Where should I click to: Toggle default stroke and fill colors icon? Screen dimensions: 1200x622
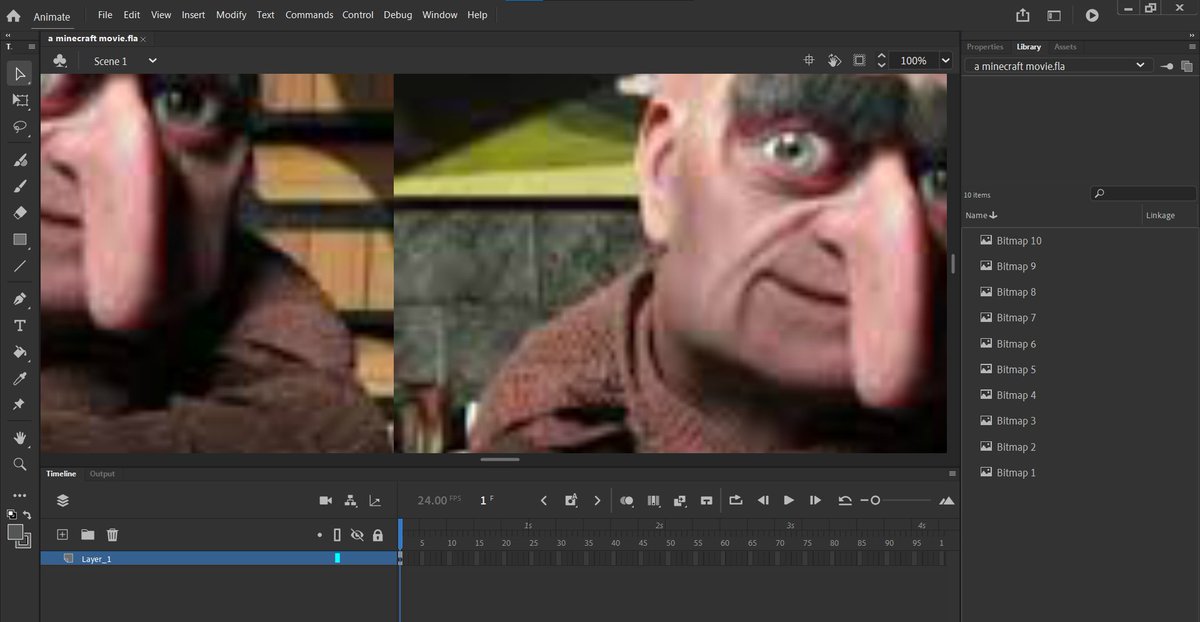12,515
